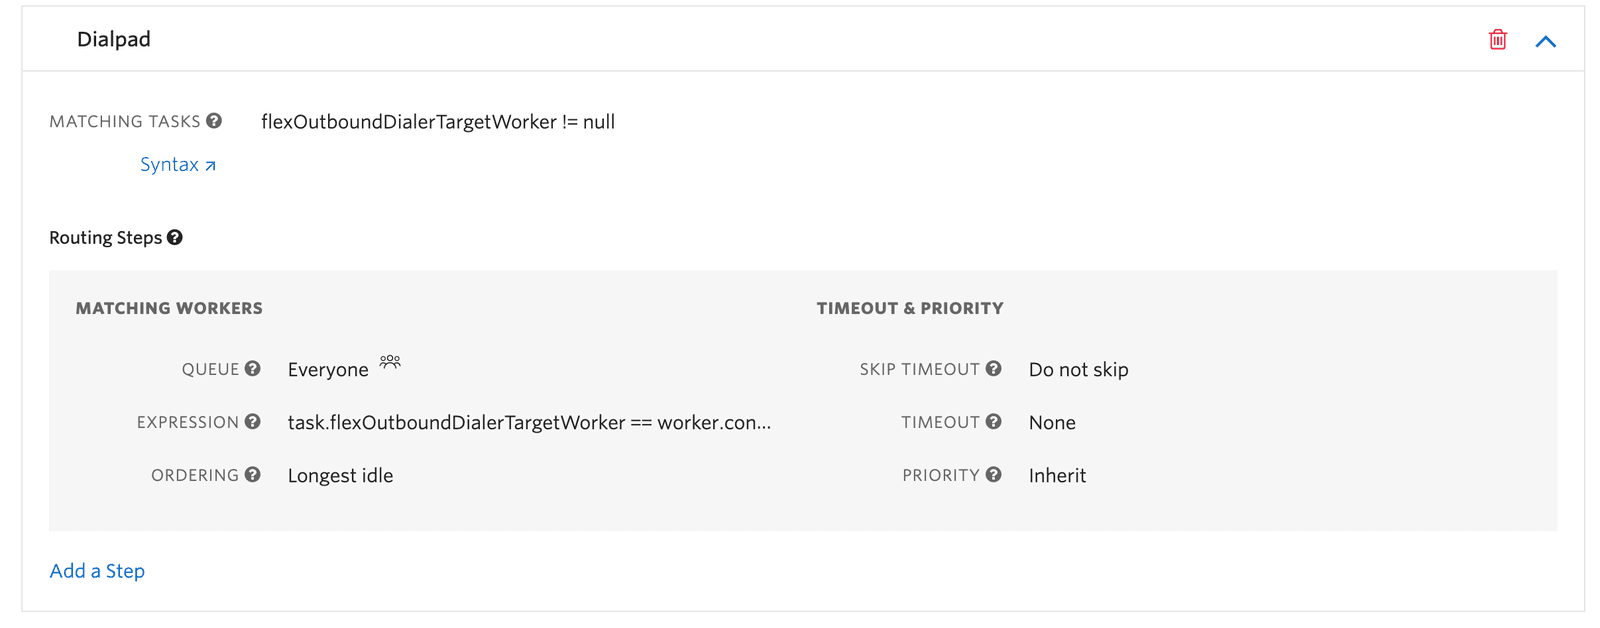Select the Dialpad filter title

click(113, 38)
